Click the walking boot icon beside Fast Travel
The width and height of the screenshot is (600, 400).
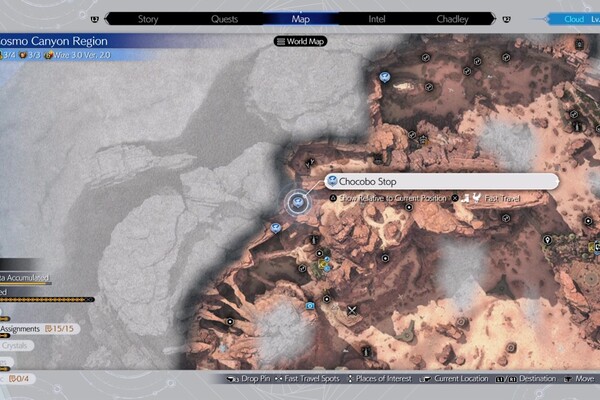click(465, 198)
